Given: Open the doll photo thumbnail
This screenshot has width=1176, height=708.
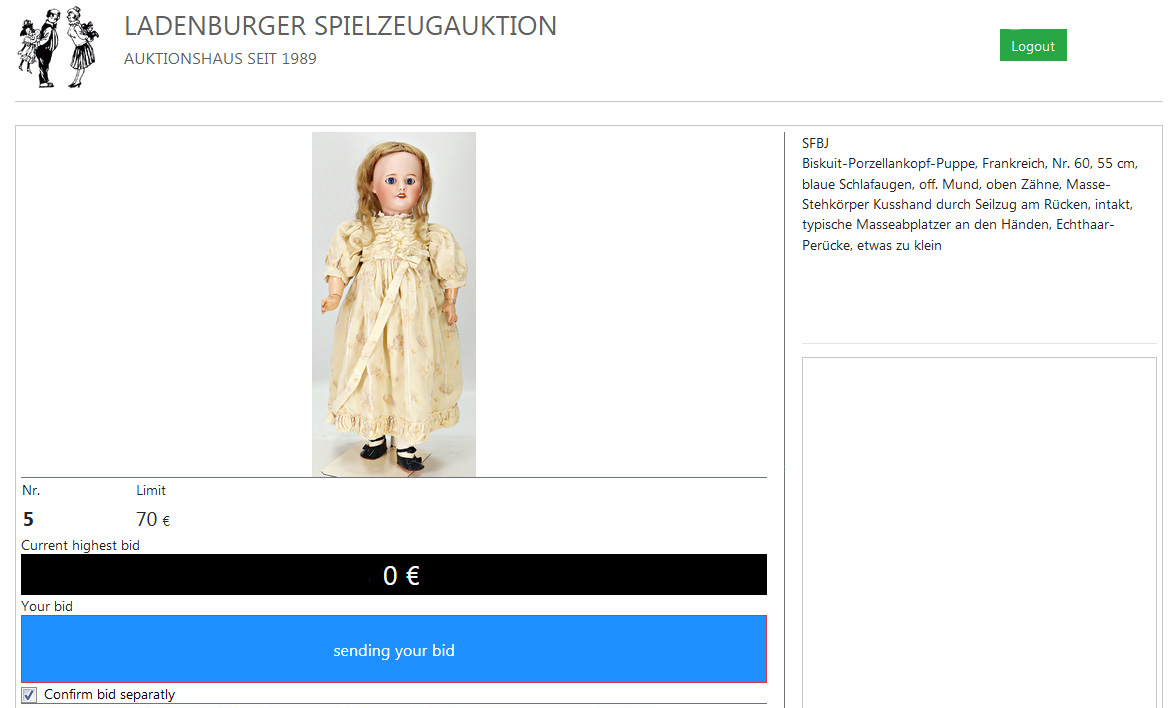Looking at the screenshot, I should [x=394, y=304].
